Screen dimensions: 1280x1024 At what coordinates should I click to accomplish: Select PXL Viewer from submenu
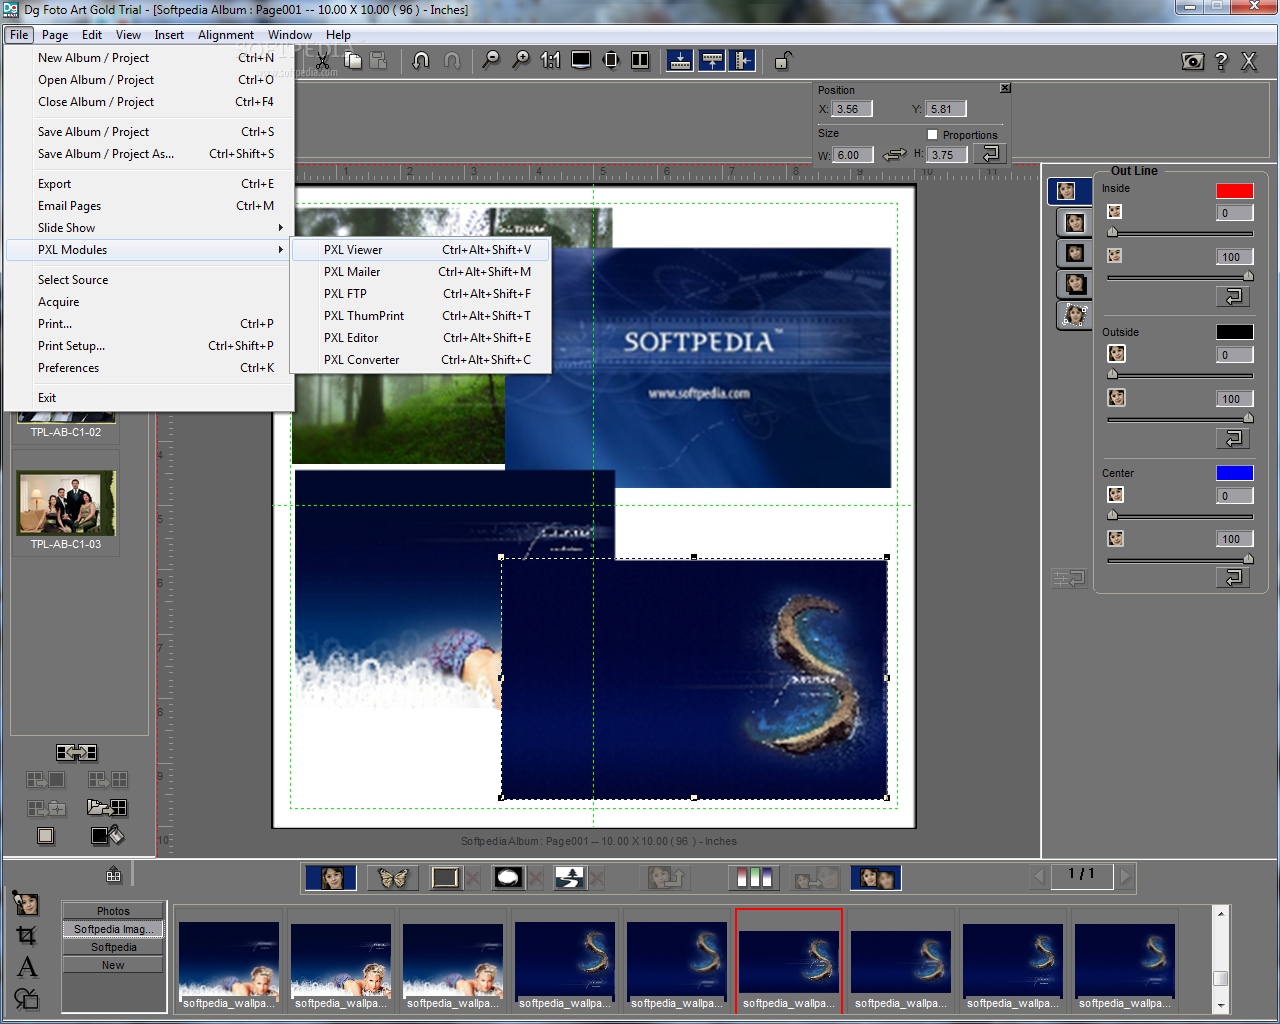[421, 250]
